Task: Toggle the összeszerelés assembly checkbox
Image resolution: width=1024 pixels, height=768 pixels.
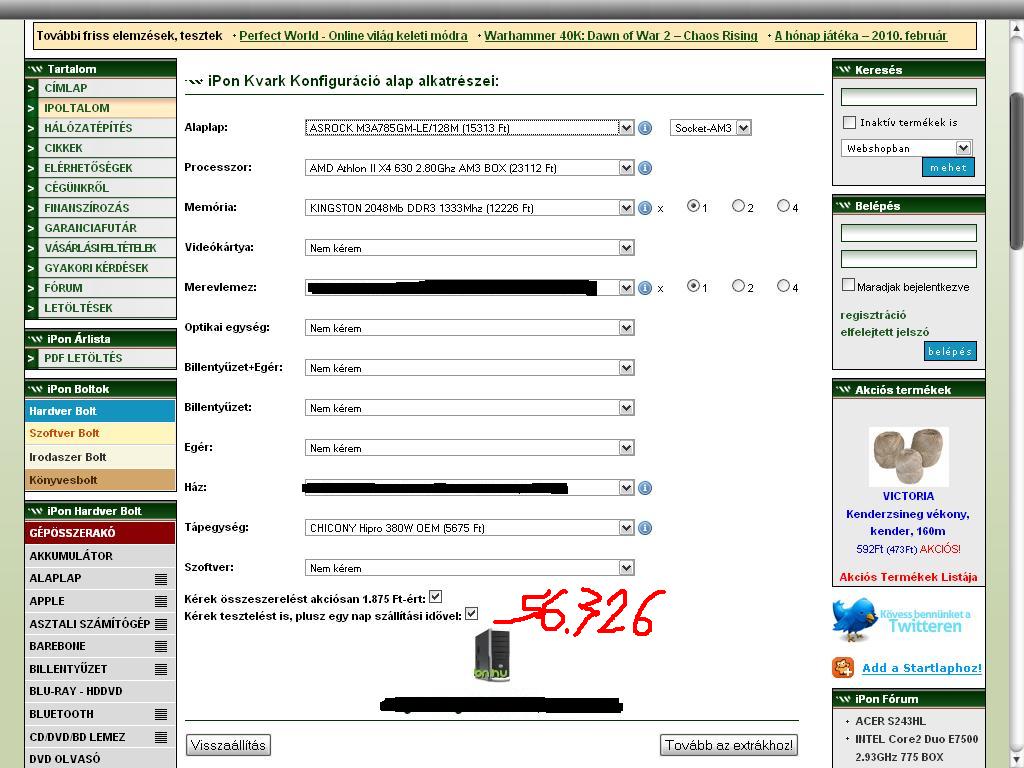Action: 436,596
